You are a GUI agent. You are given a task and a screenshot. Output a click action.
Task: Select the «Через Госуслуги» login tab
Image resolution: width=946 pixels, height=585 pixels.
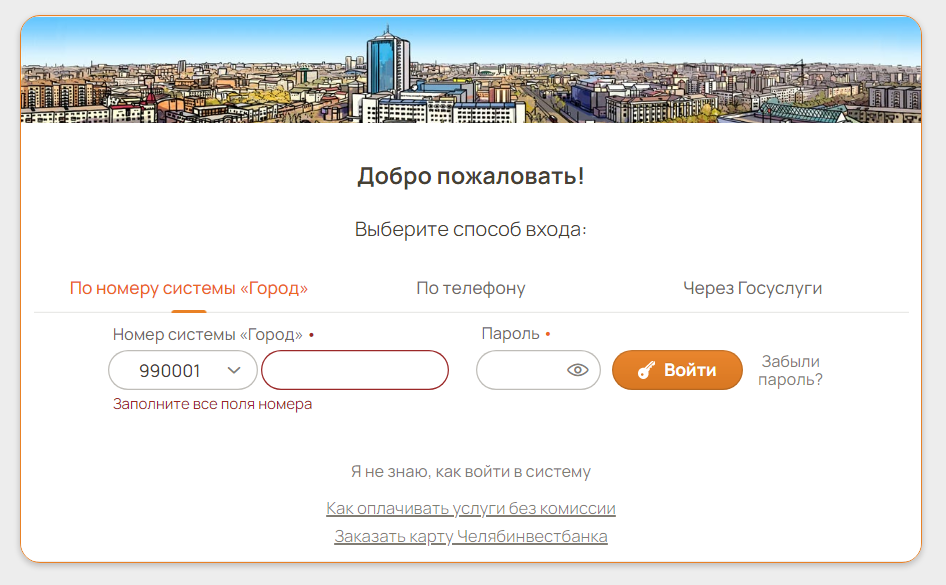click(752, 288)
